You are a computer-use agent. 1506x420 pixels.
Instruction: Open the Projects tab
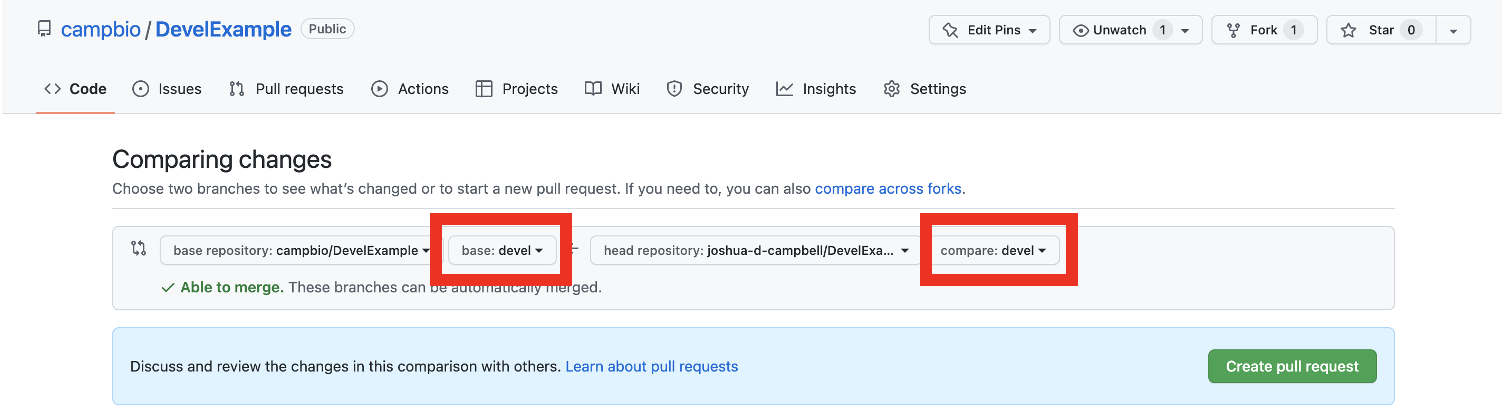(516, 89)
